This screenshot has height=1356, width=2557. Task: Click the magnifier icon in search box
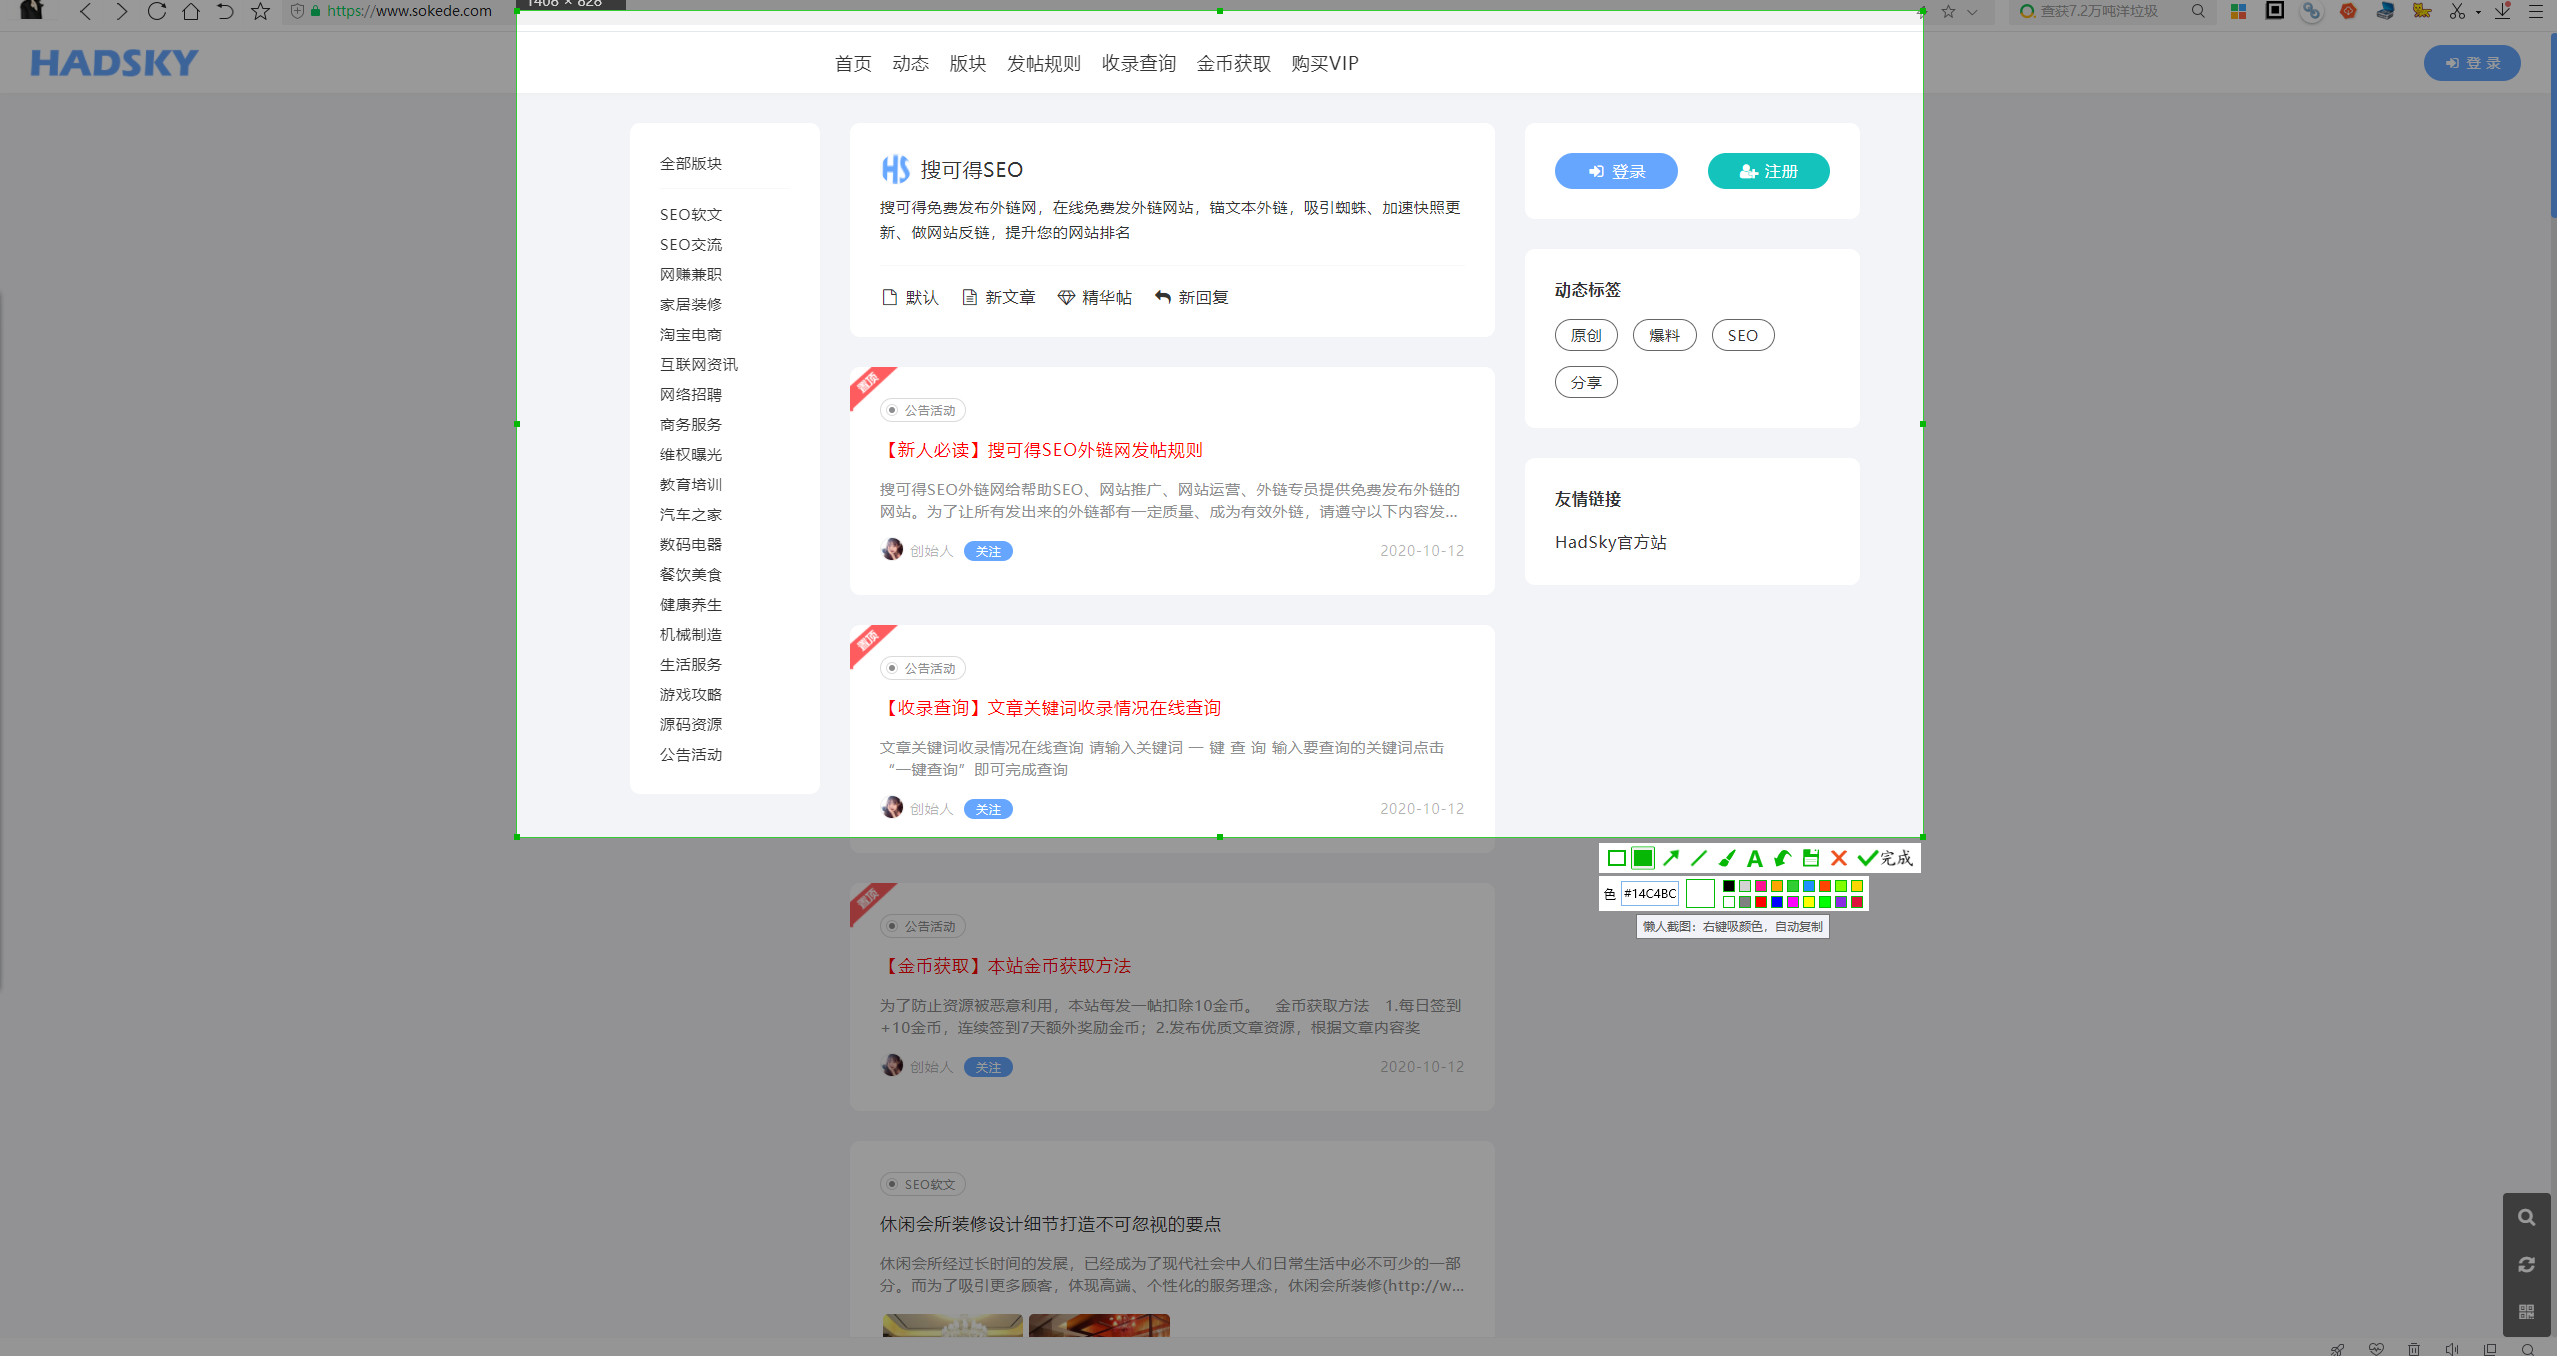[x=2198, y=11]
